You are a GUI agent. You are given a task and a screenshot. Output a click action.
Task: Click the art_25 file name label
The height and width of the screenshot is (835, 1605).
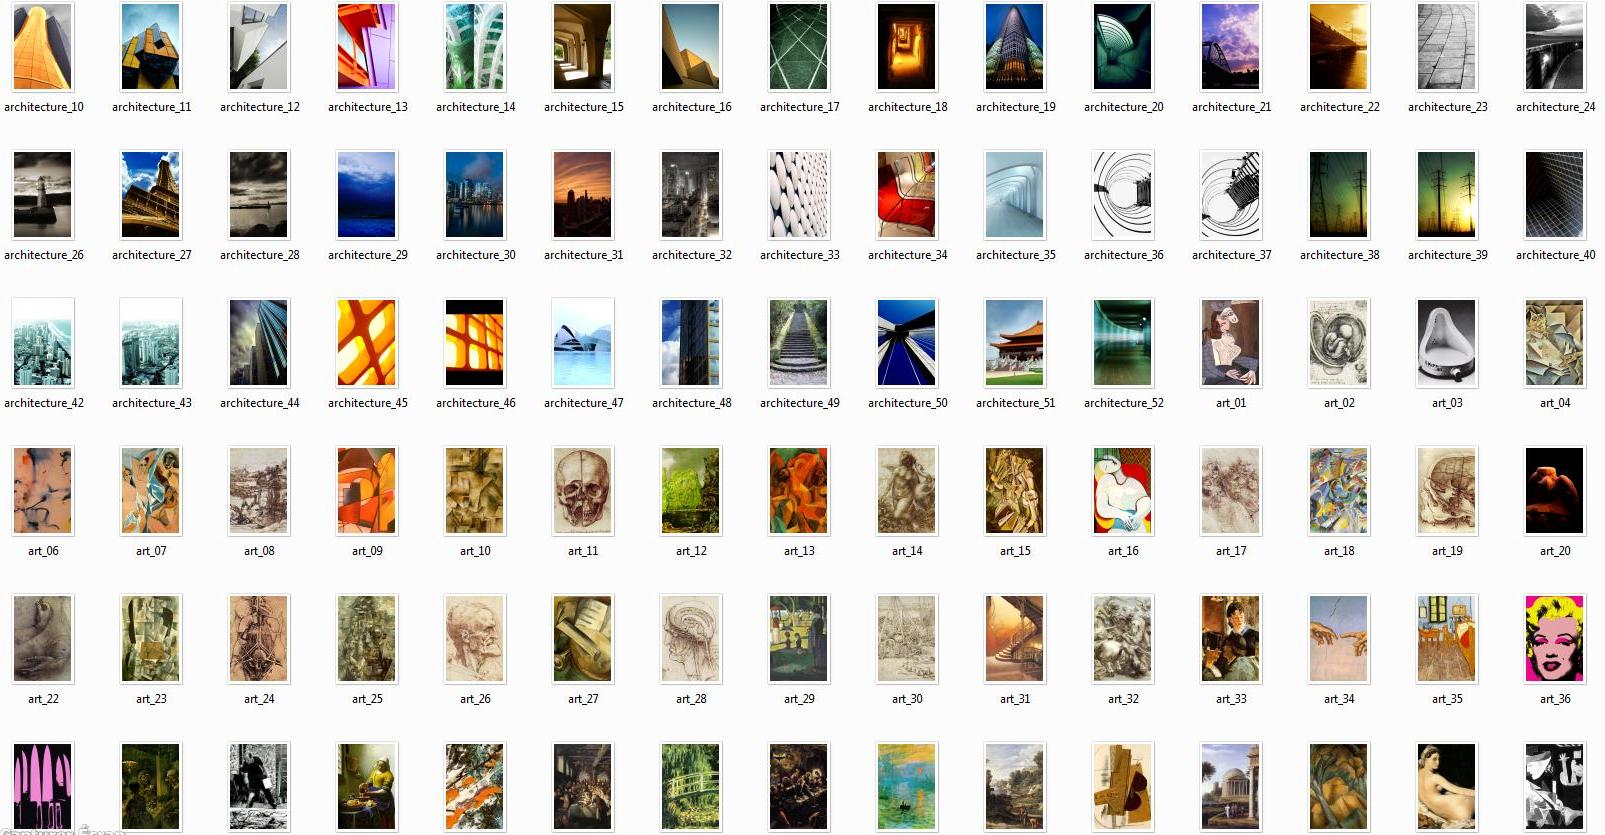[x=367, y=699]
